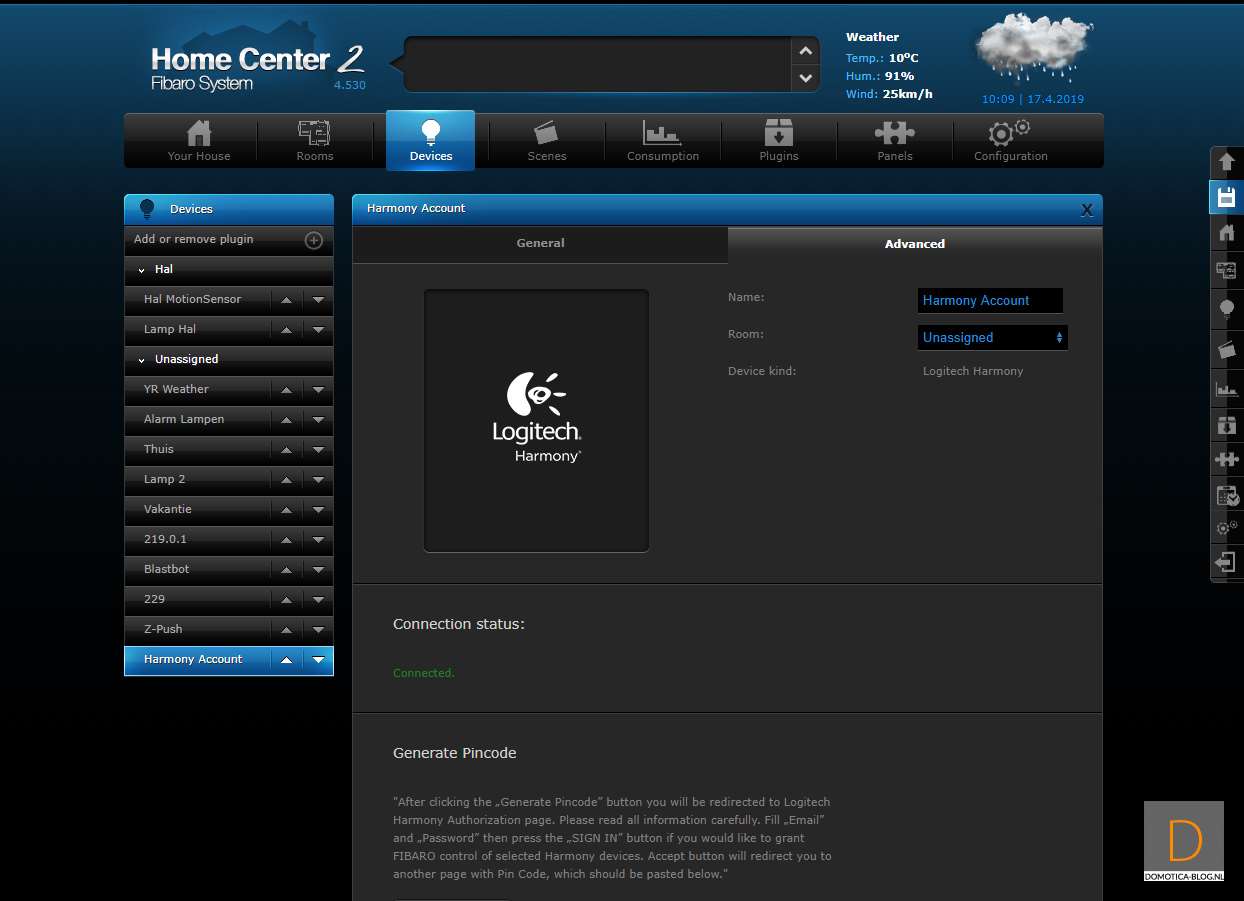Open the Your House section

(x=199, y=140)
